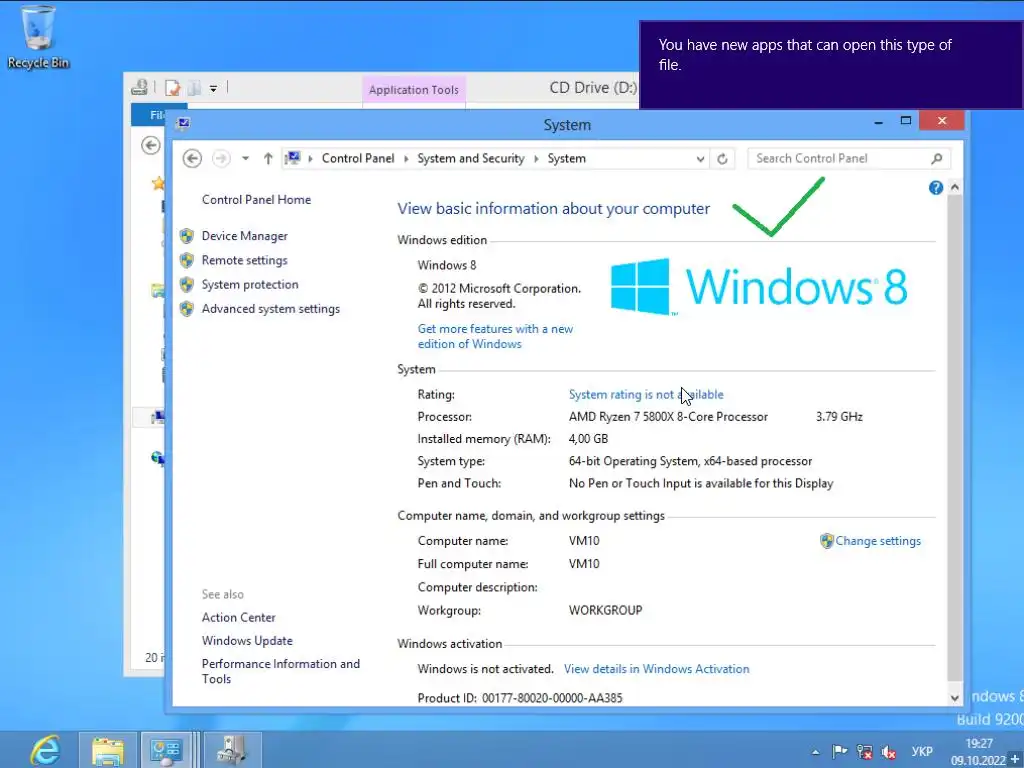The image size is (1024, 768).
Task: Open File Explorer from taskbar
Action: click(x=108, y=750)
